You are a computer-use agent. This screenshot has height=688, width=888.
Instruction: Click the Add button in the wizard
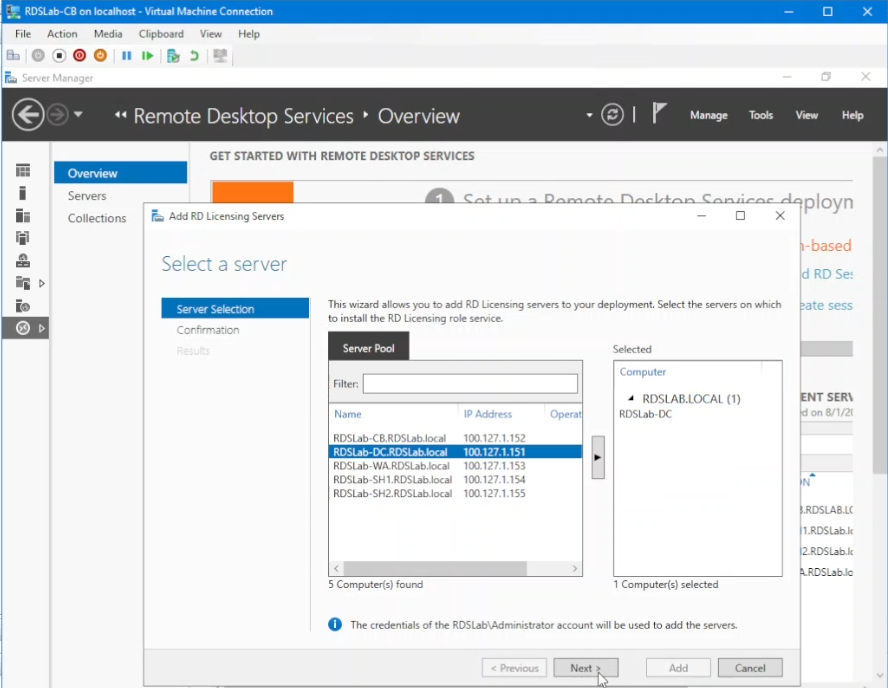click(x=678, y=667)
